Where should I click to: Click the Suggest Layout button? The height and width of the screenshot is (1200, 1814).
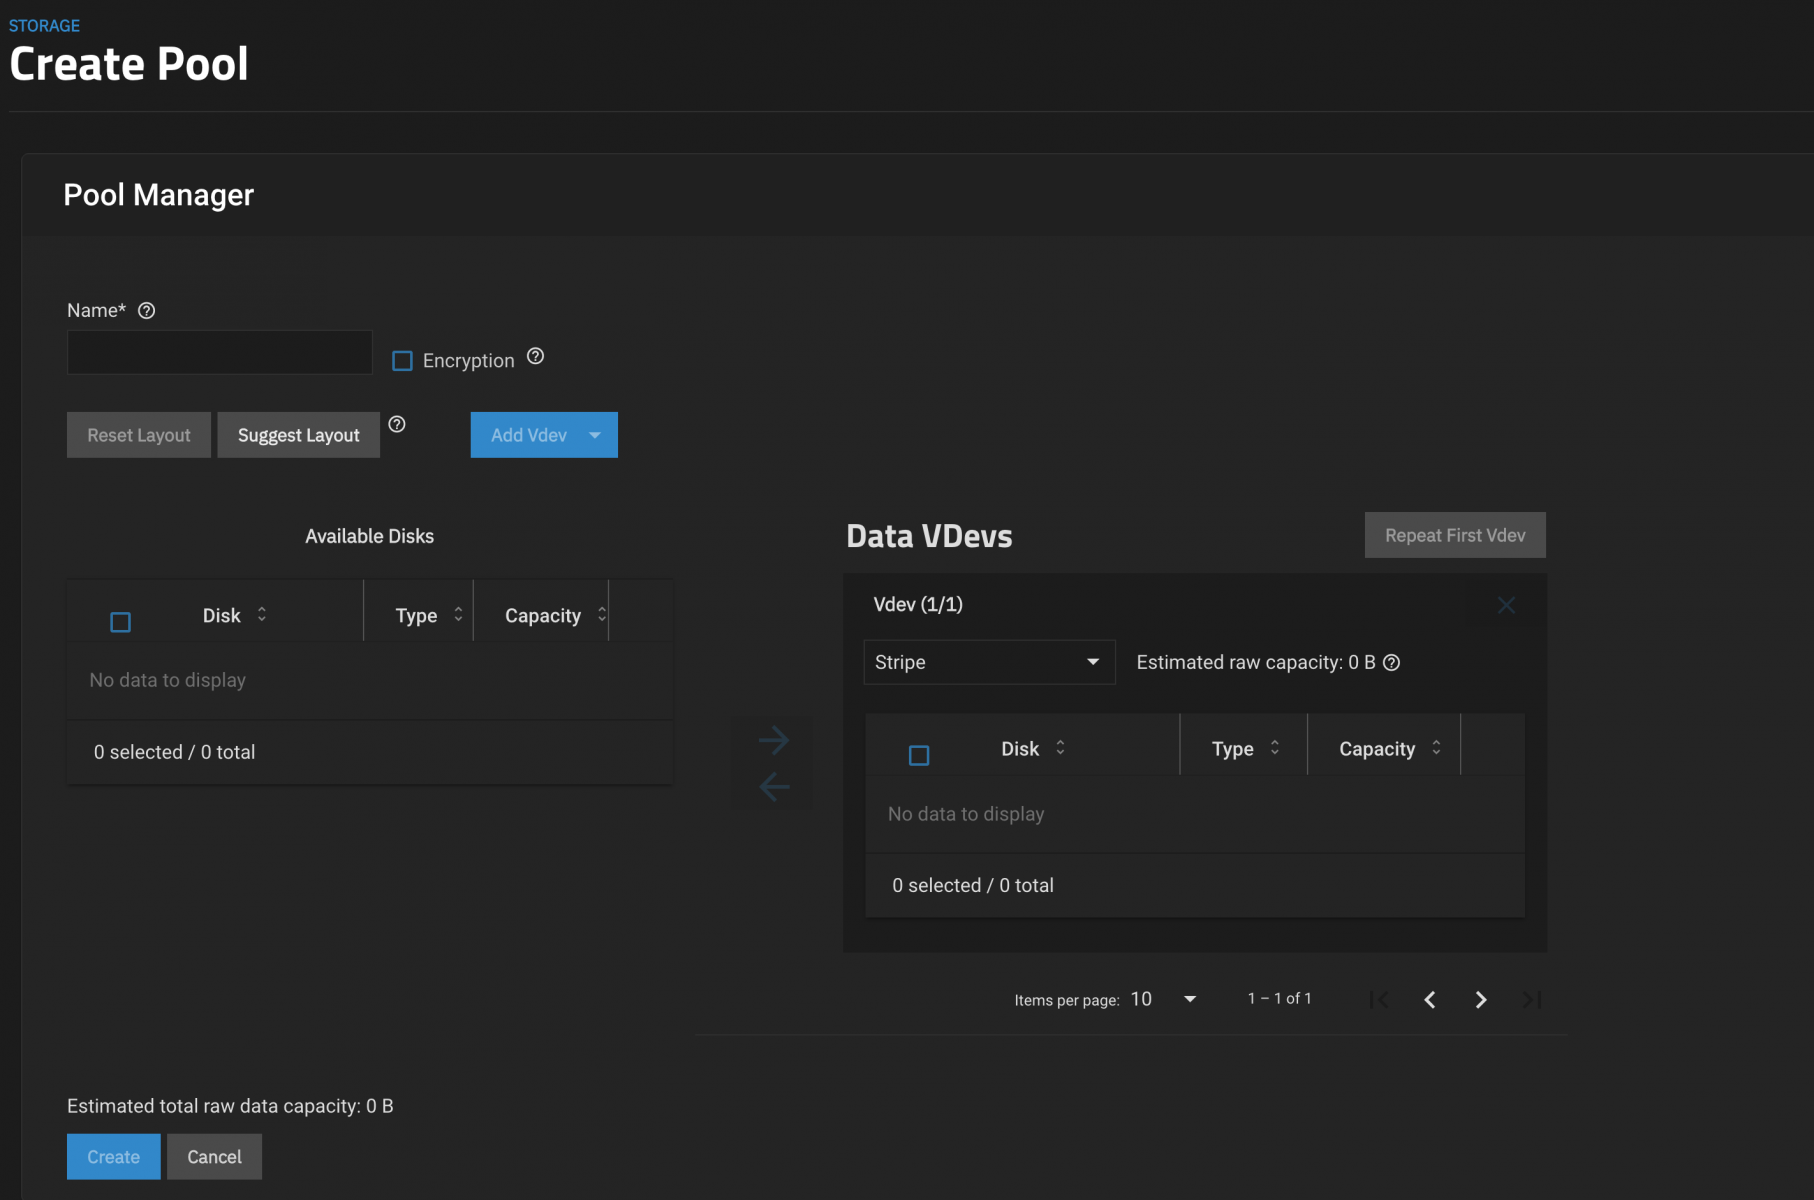coord(299,435)
